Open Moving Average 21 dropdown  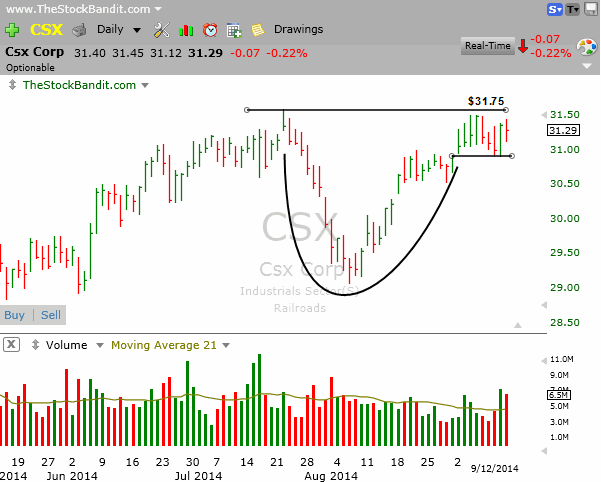226,345
